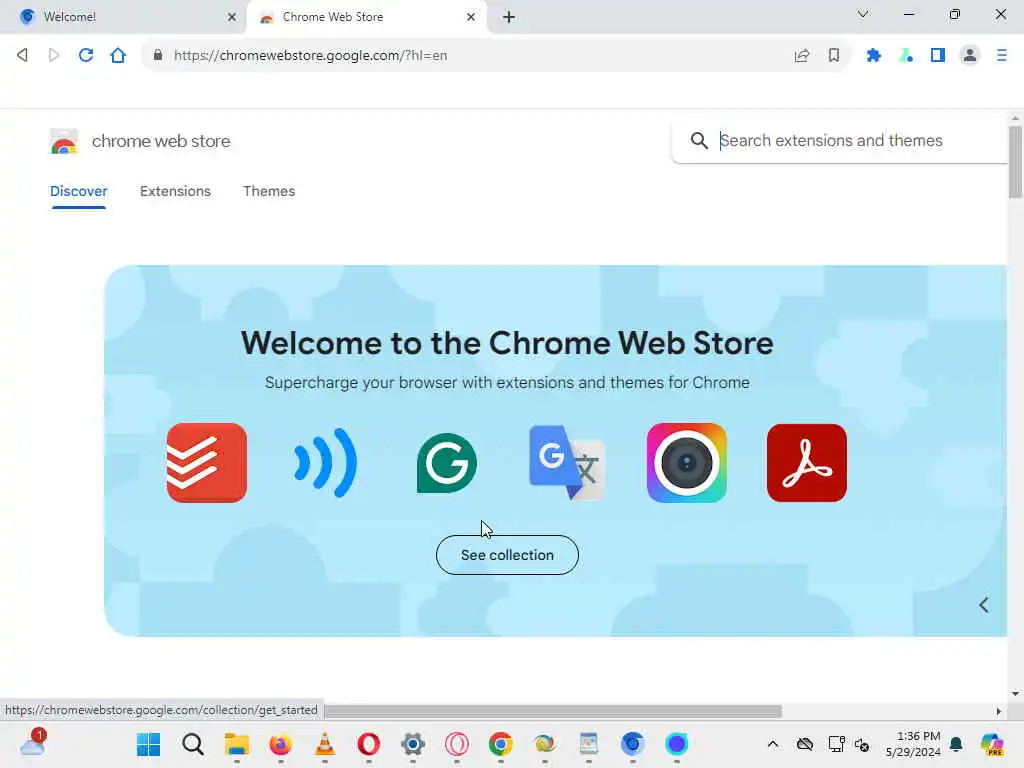Screen dimensions: 1024x768
Task: Click the forward navigation arrow
Action: tap(54, 56)
